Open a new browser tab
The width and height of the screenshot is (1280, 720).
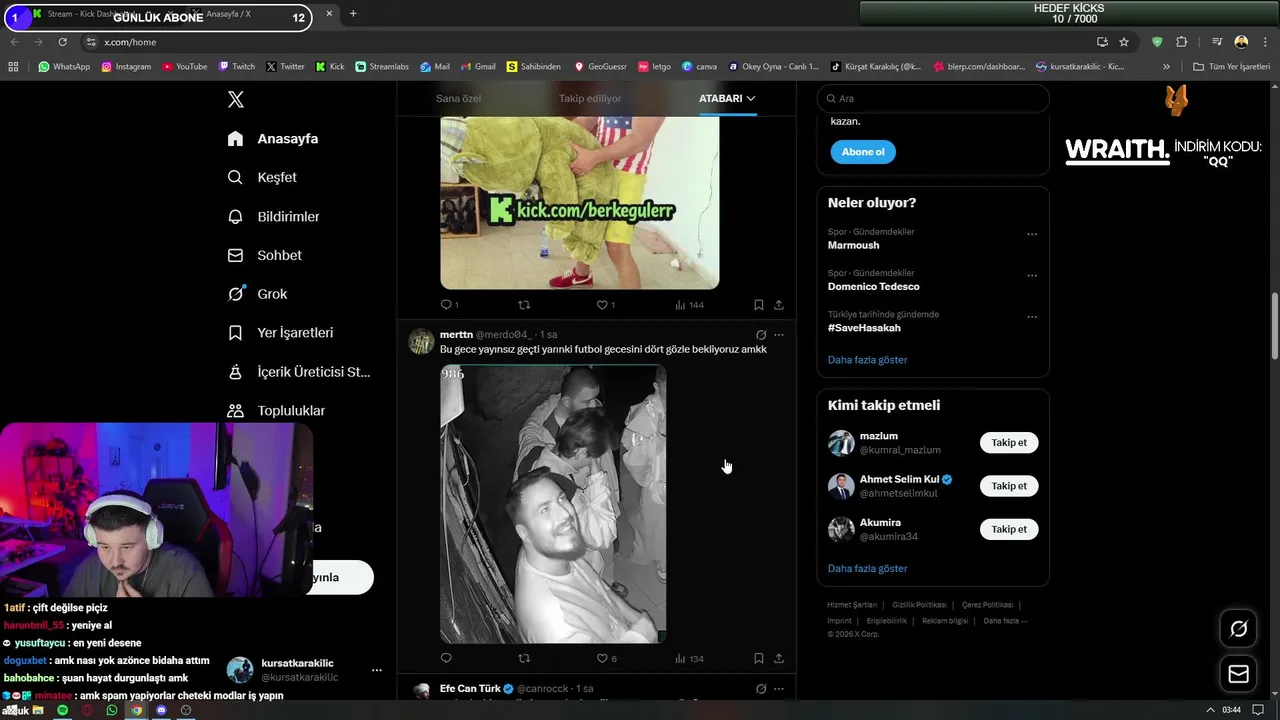353,14
